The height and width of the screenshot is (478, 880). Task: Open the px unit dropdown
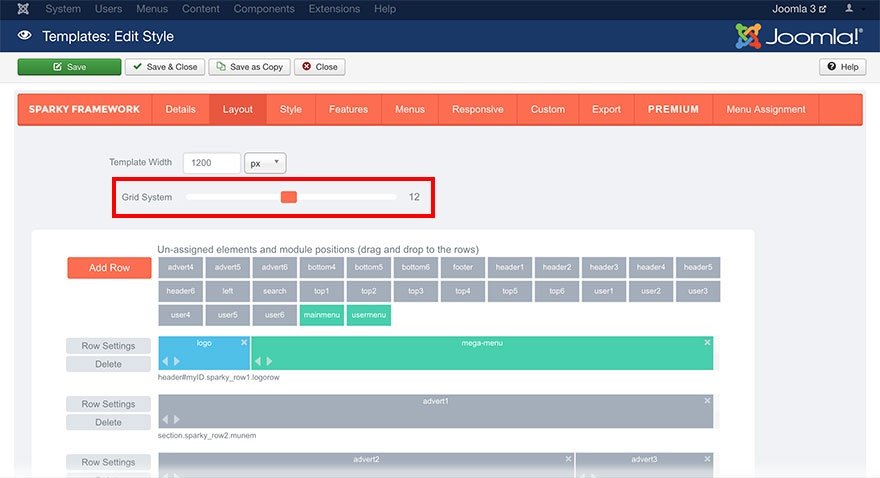265,163
